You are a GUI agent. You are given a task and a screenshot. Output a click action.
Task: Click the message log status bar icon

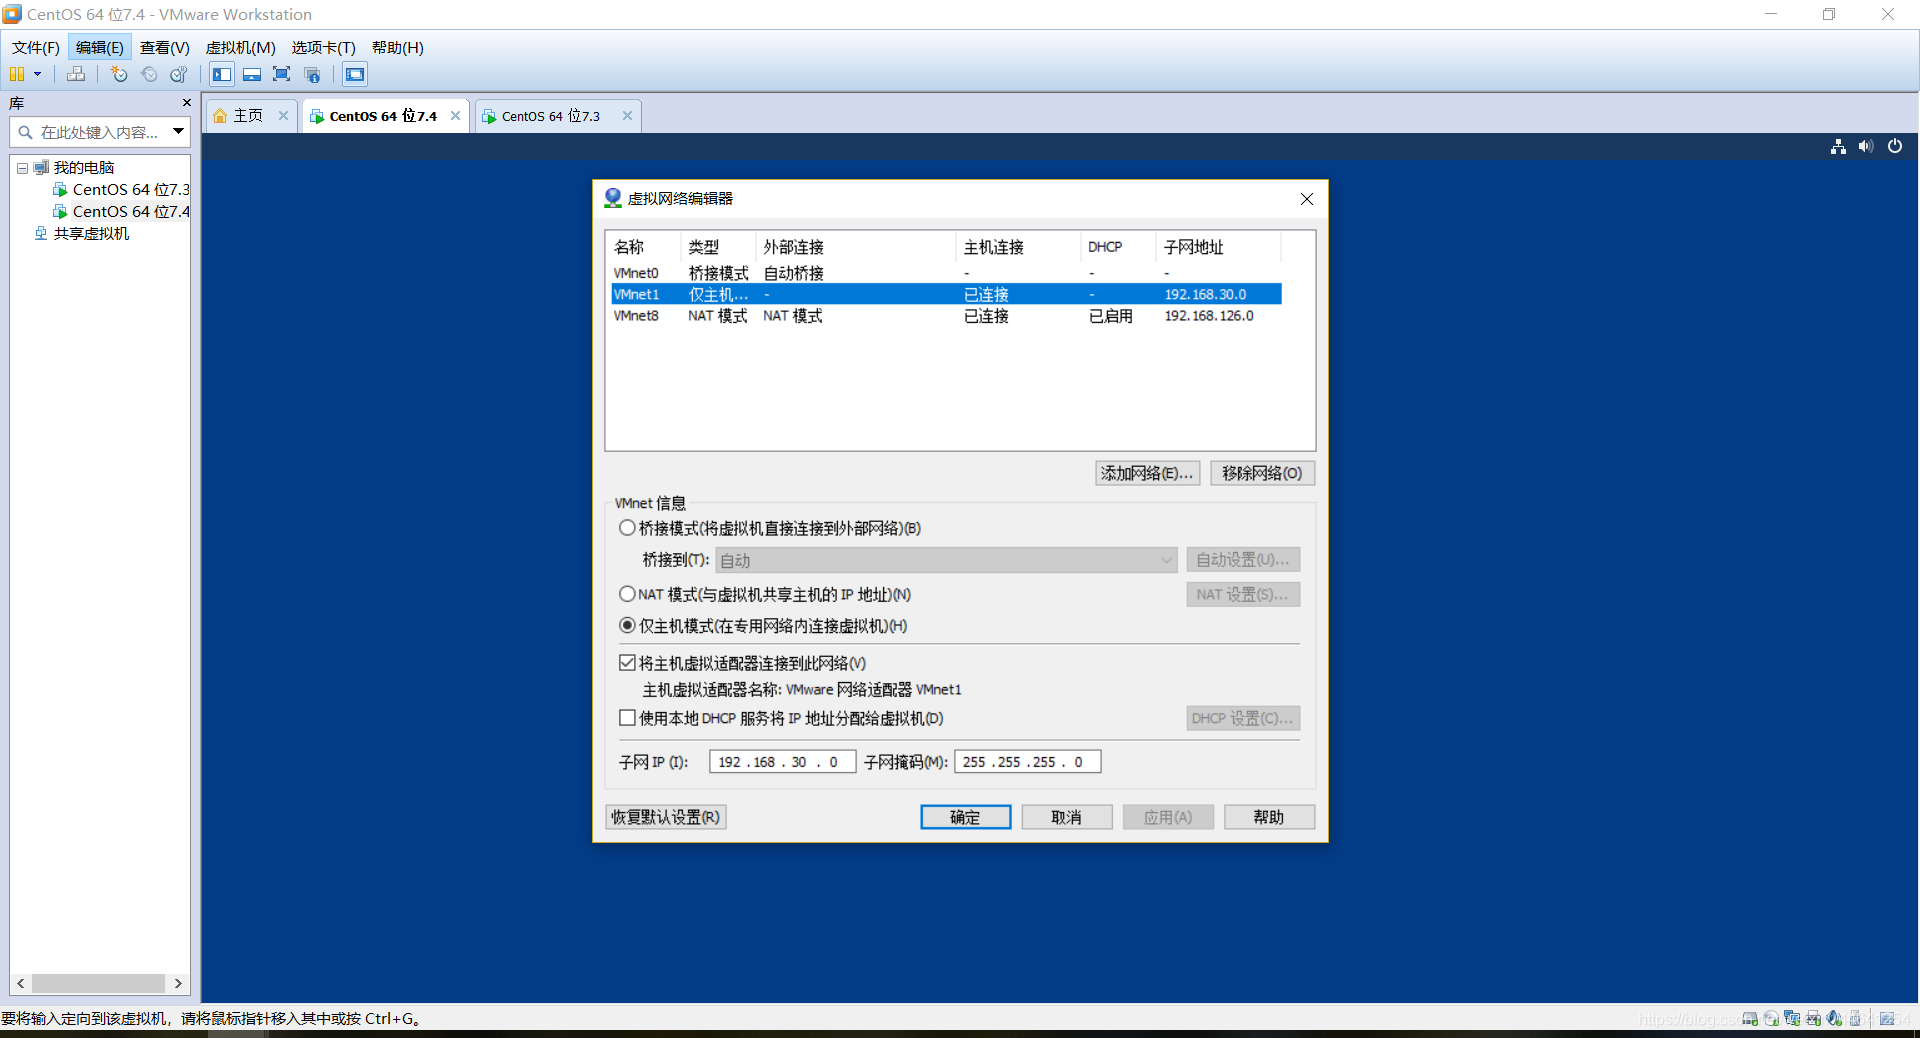coord(1887,1018)
